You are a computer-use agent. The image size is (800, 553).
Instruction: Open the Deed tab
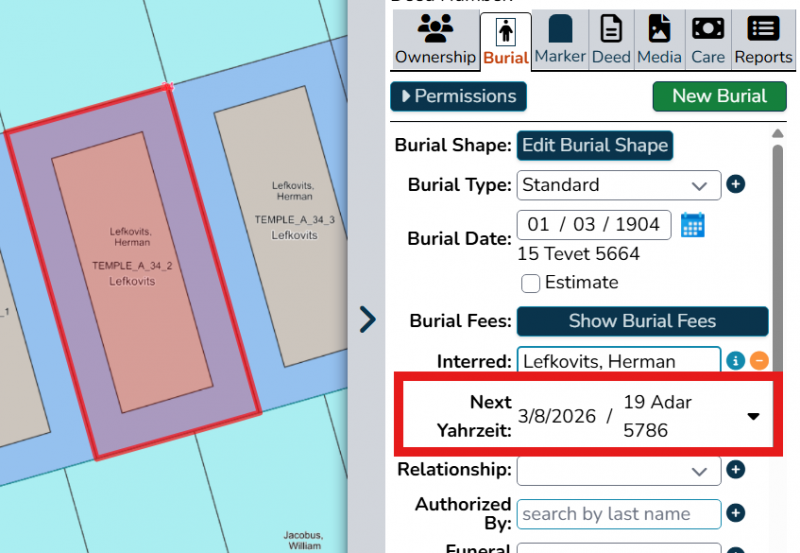[x=611, y=40]
